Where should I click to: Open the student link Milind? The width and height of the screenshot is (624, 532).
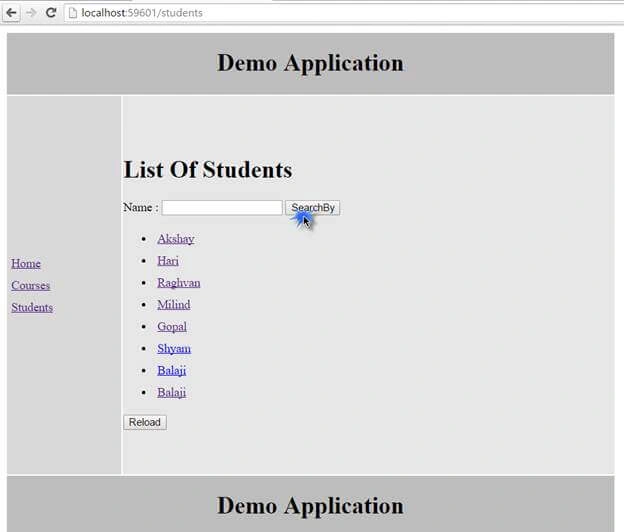[x=174, y=304]
